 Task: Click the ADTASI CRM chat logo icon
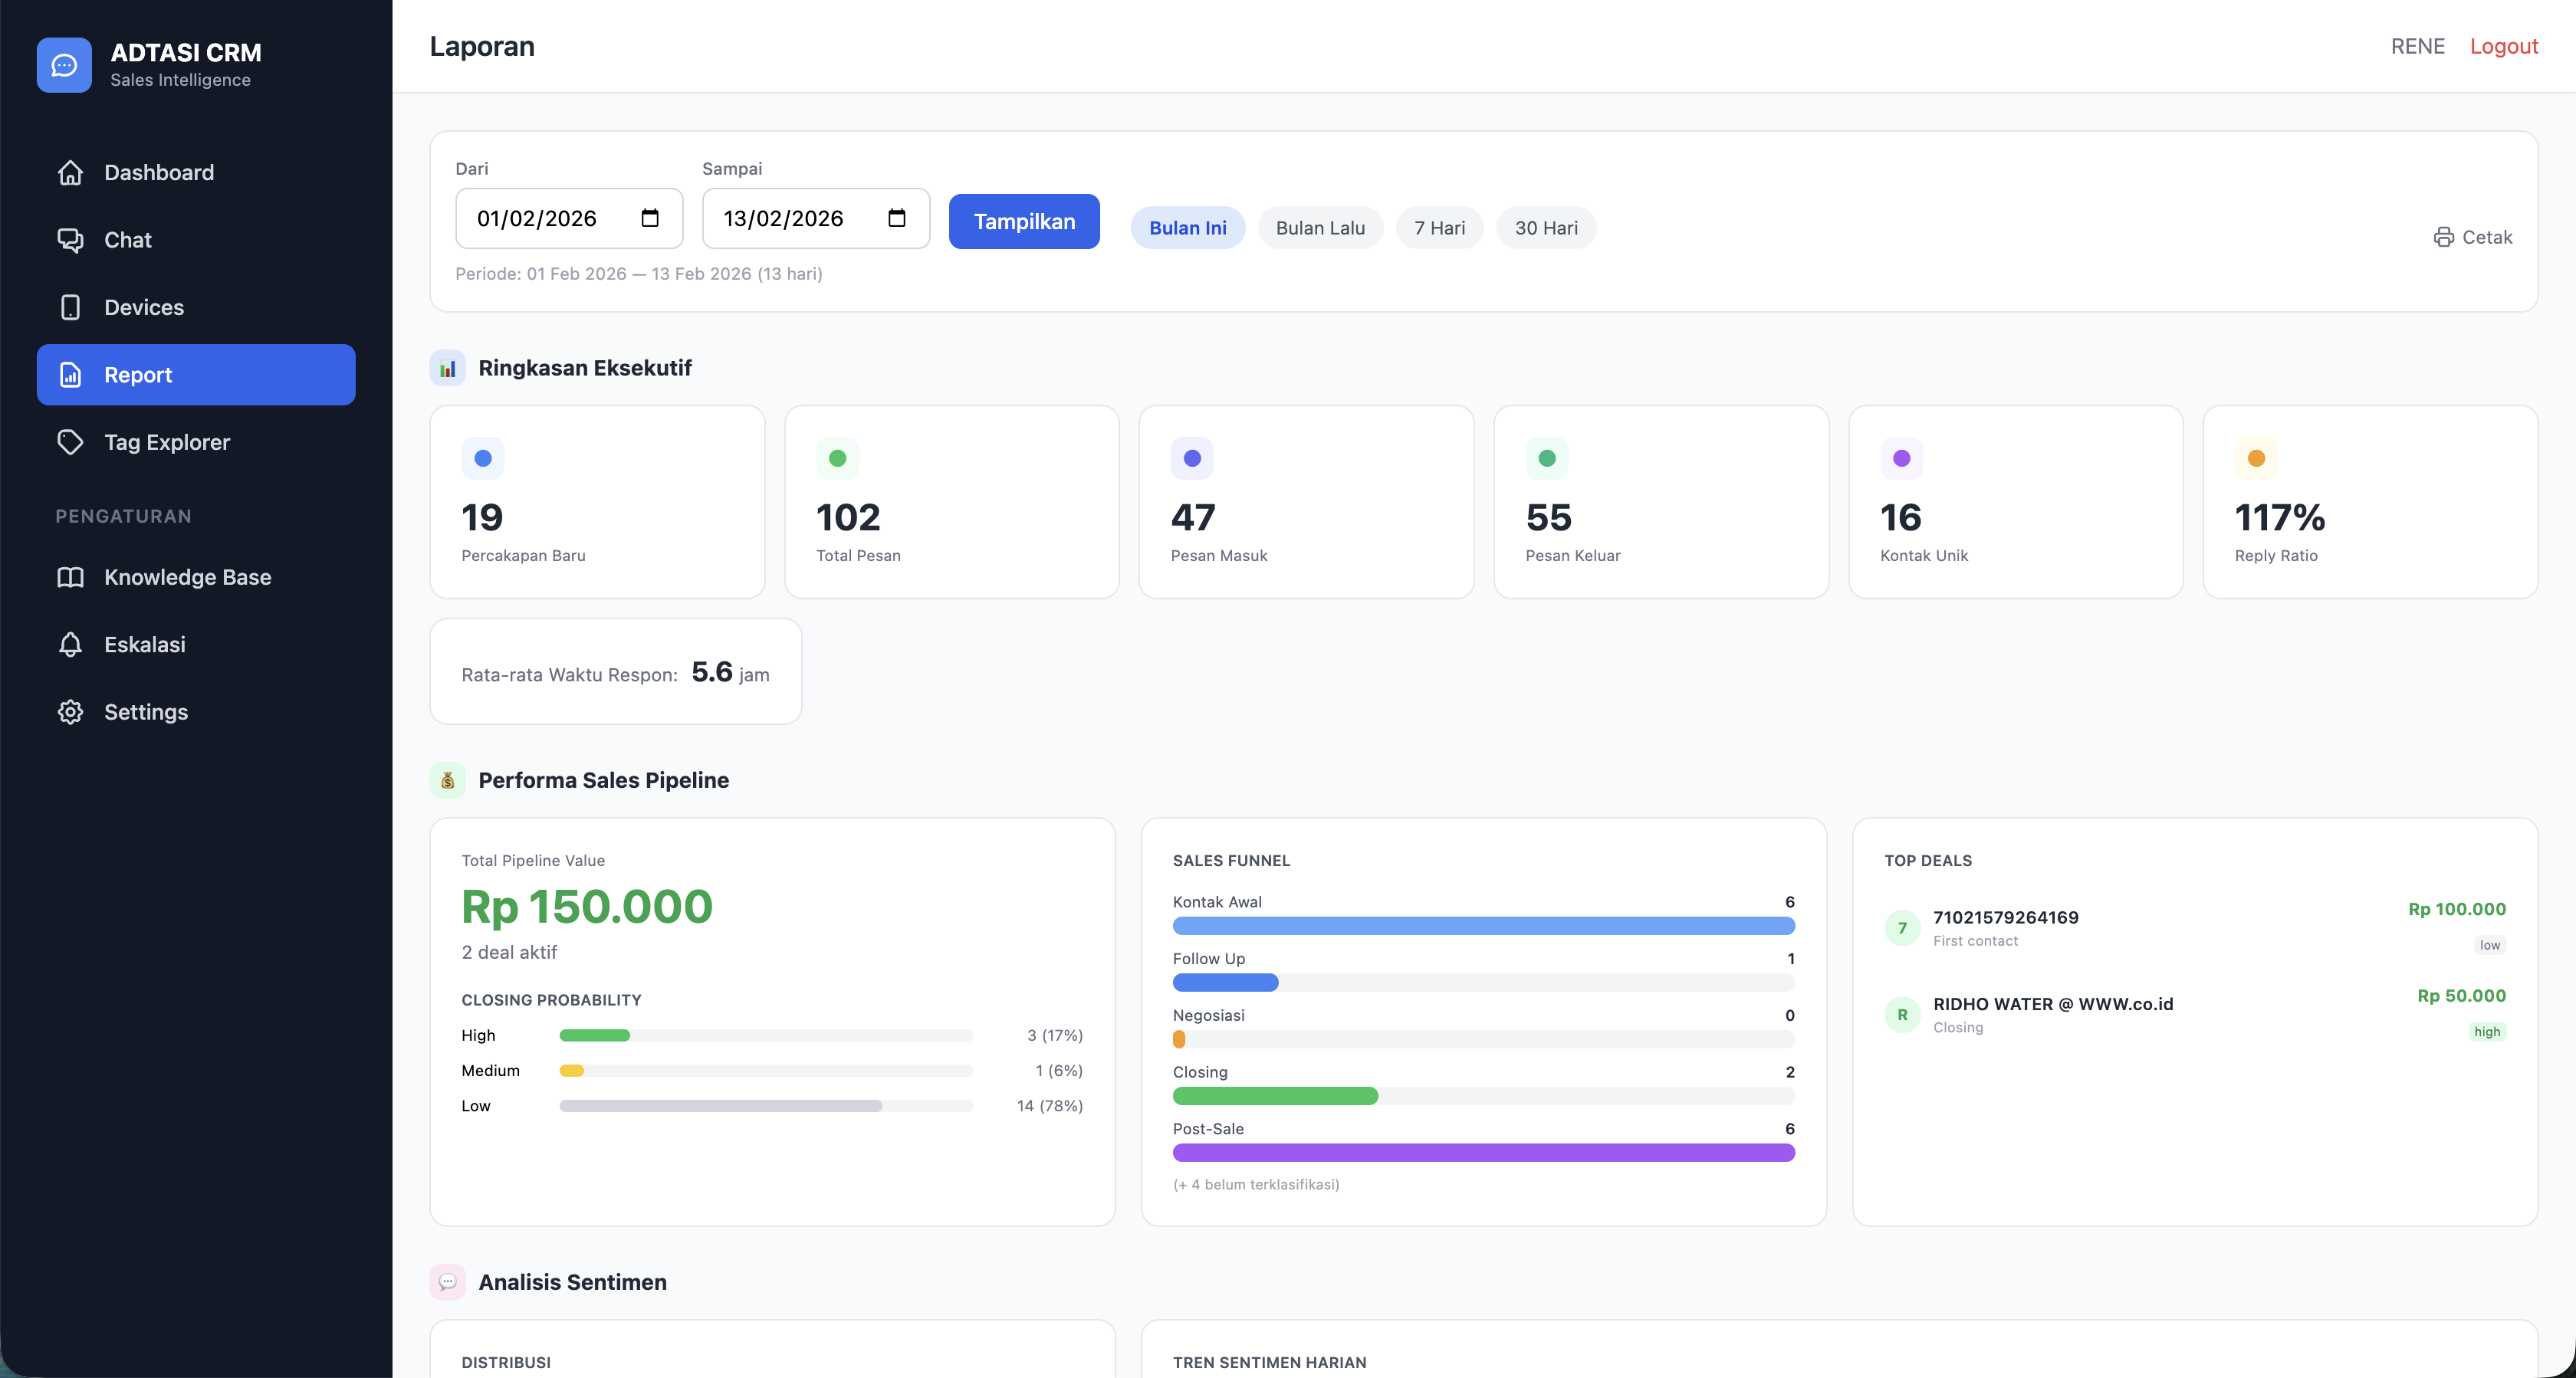64,65
